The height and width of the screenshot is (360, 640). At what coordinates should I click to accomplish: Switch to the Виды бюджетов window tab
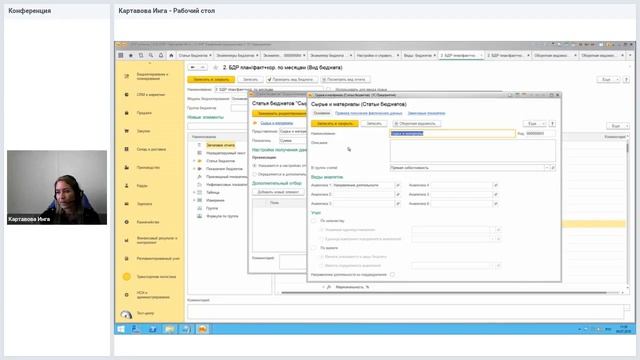pyautogui.click(x=420, y=55)
